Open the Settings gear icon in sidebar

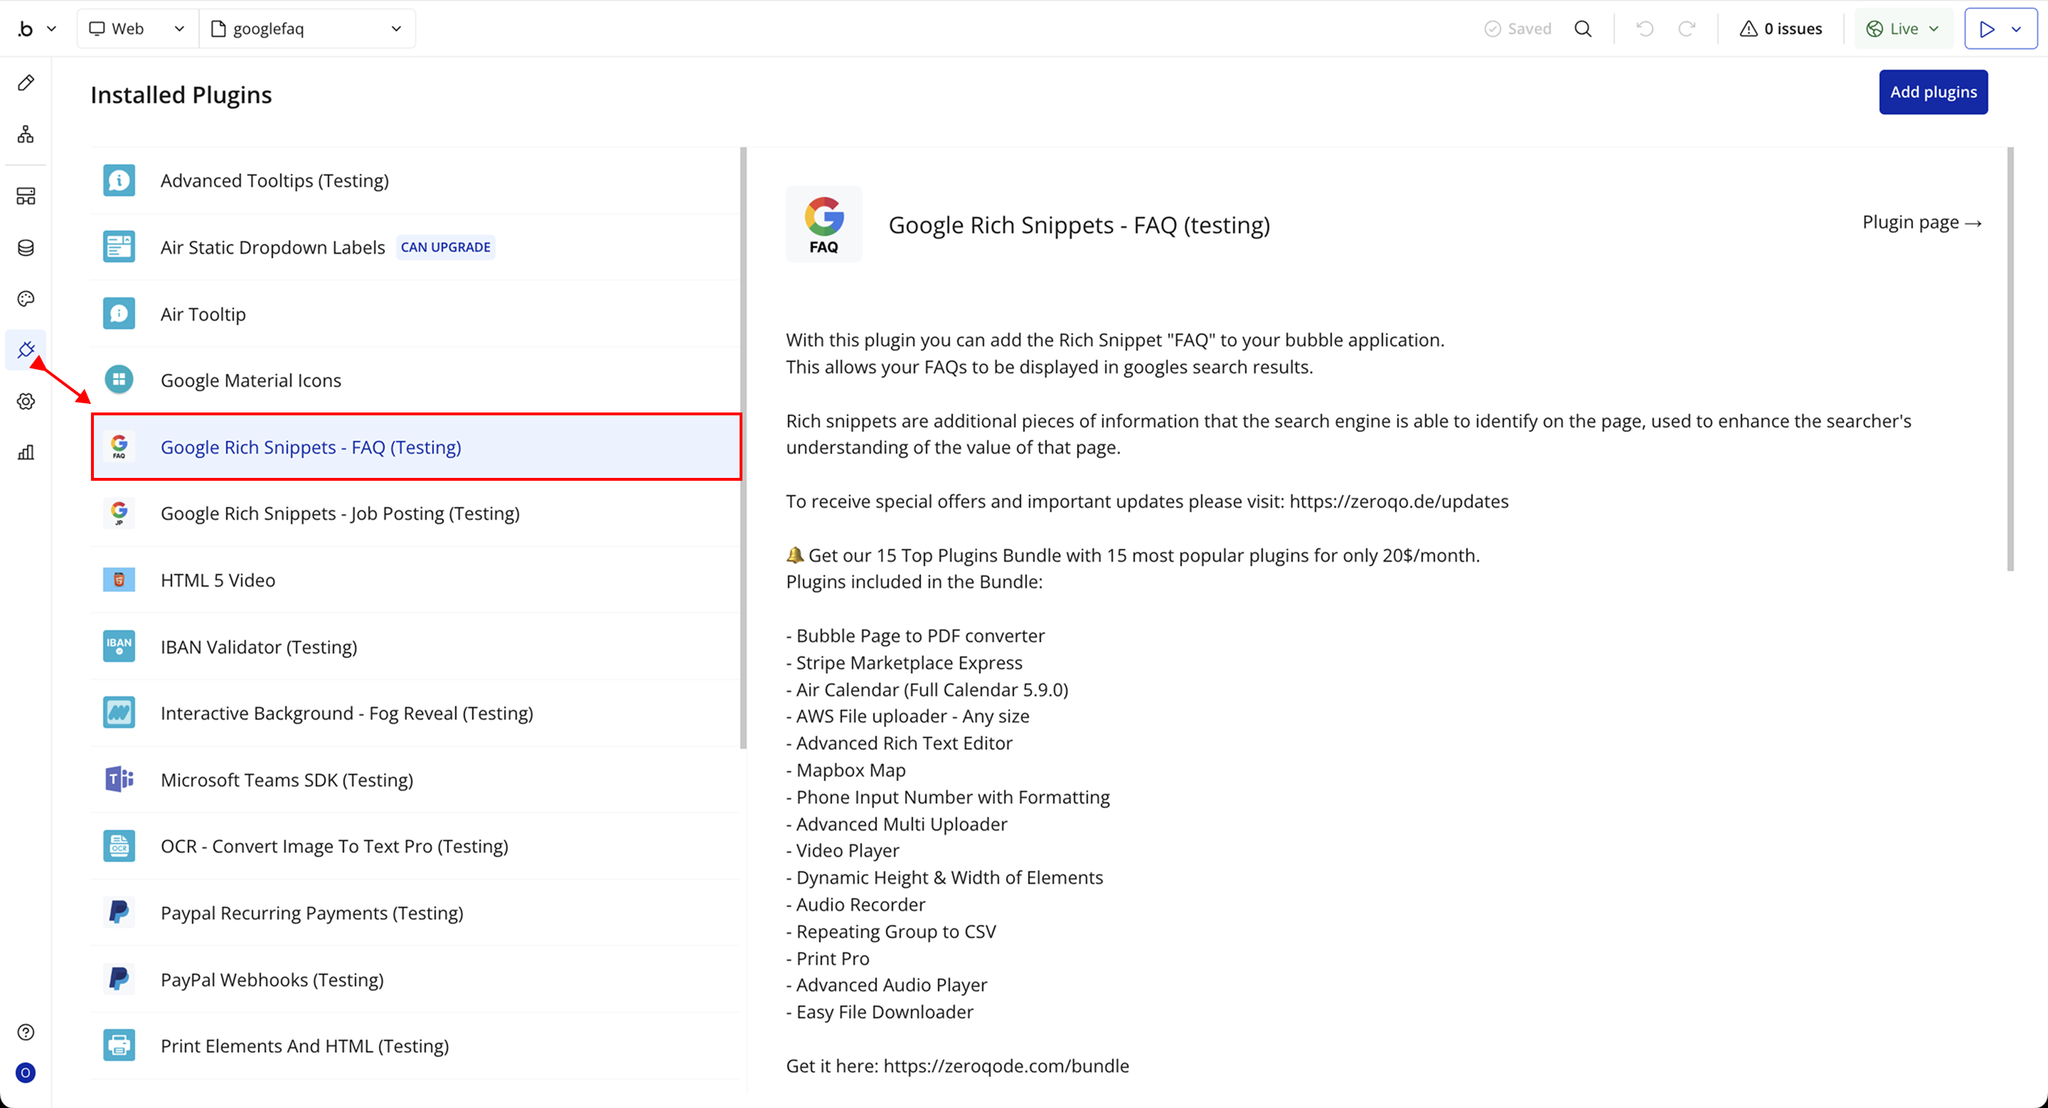click(26, 401)
